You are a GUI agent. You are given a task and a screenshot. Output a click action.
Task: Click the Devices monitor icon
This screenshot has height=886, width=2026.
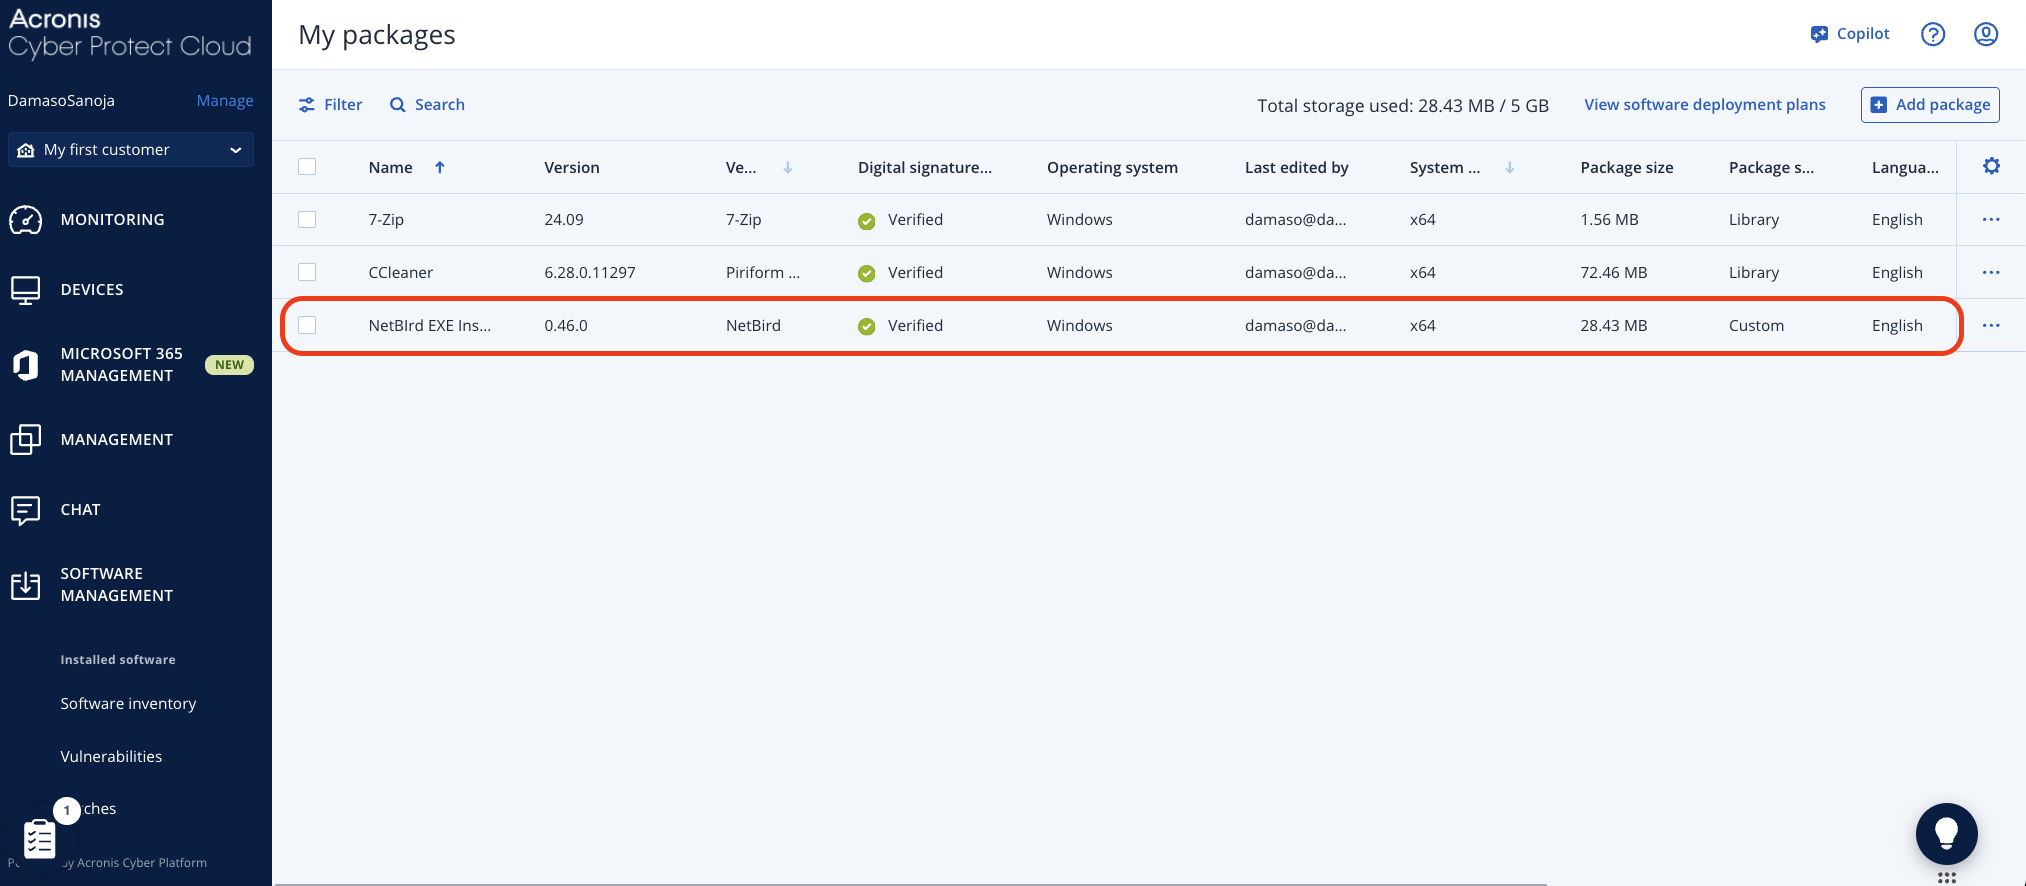click(x=26, y=290)
